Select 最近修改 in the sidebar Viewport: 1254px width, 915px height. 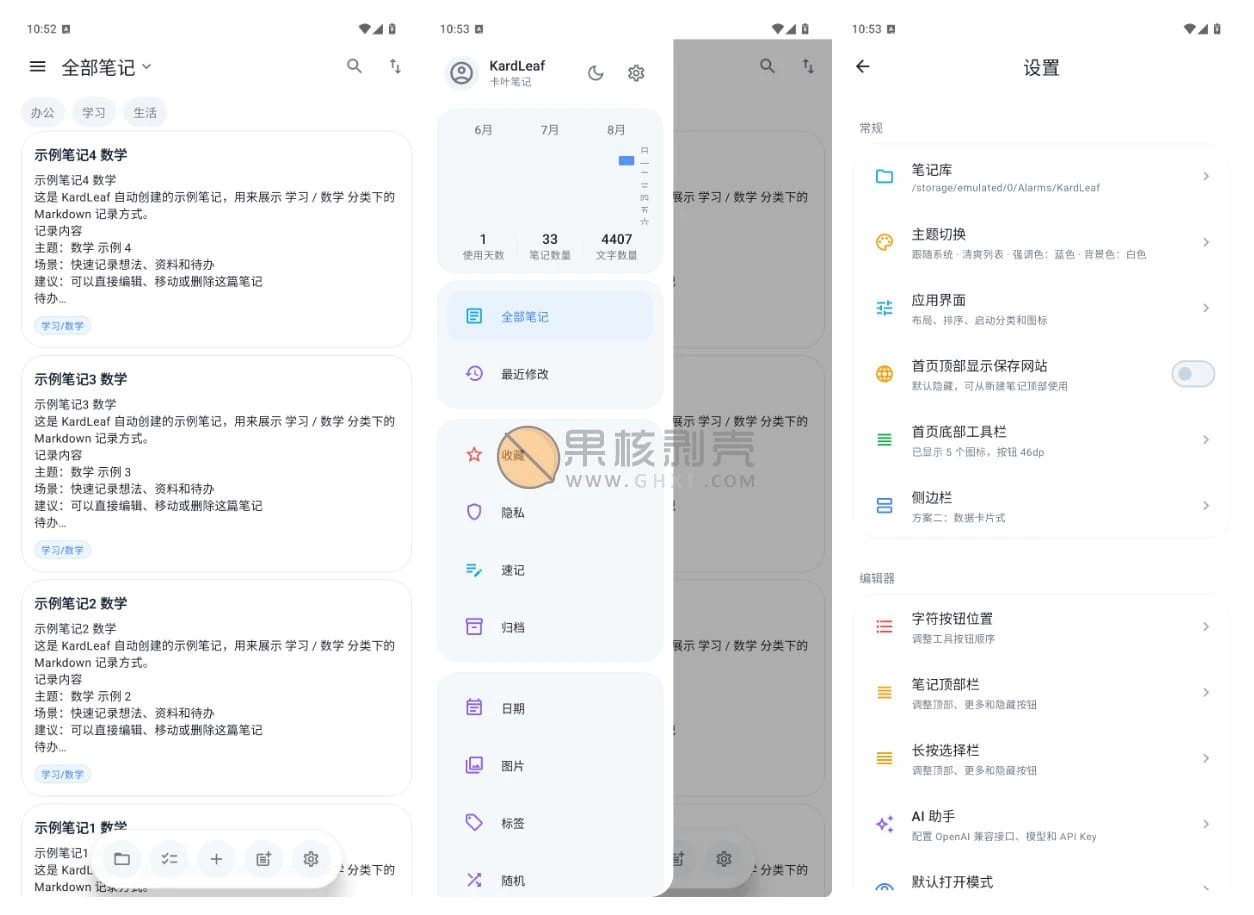550,374
